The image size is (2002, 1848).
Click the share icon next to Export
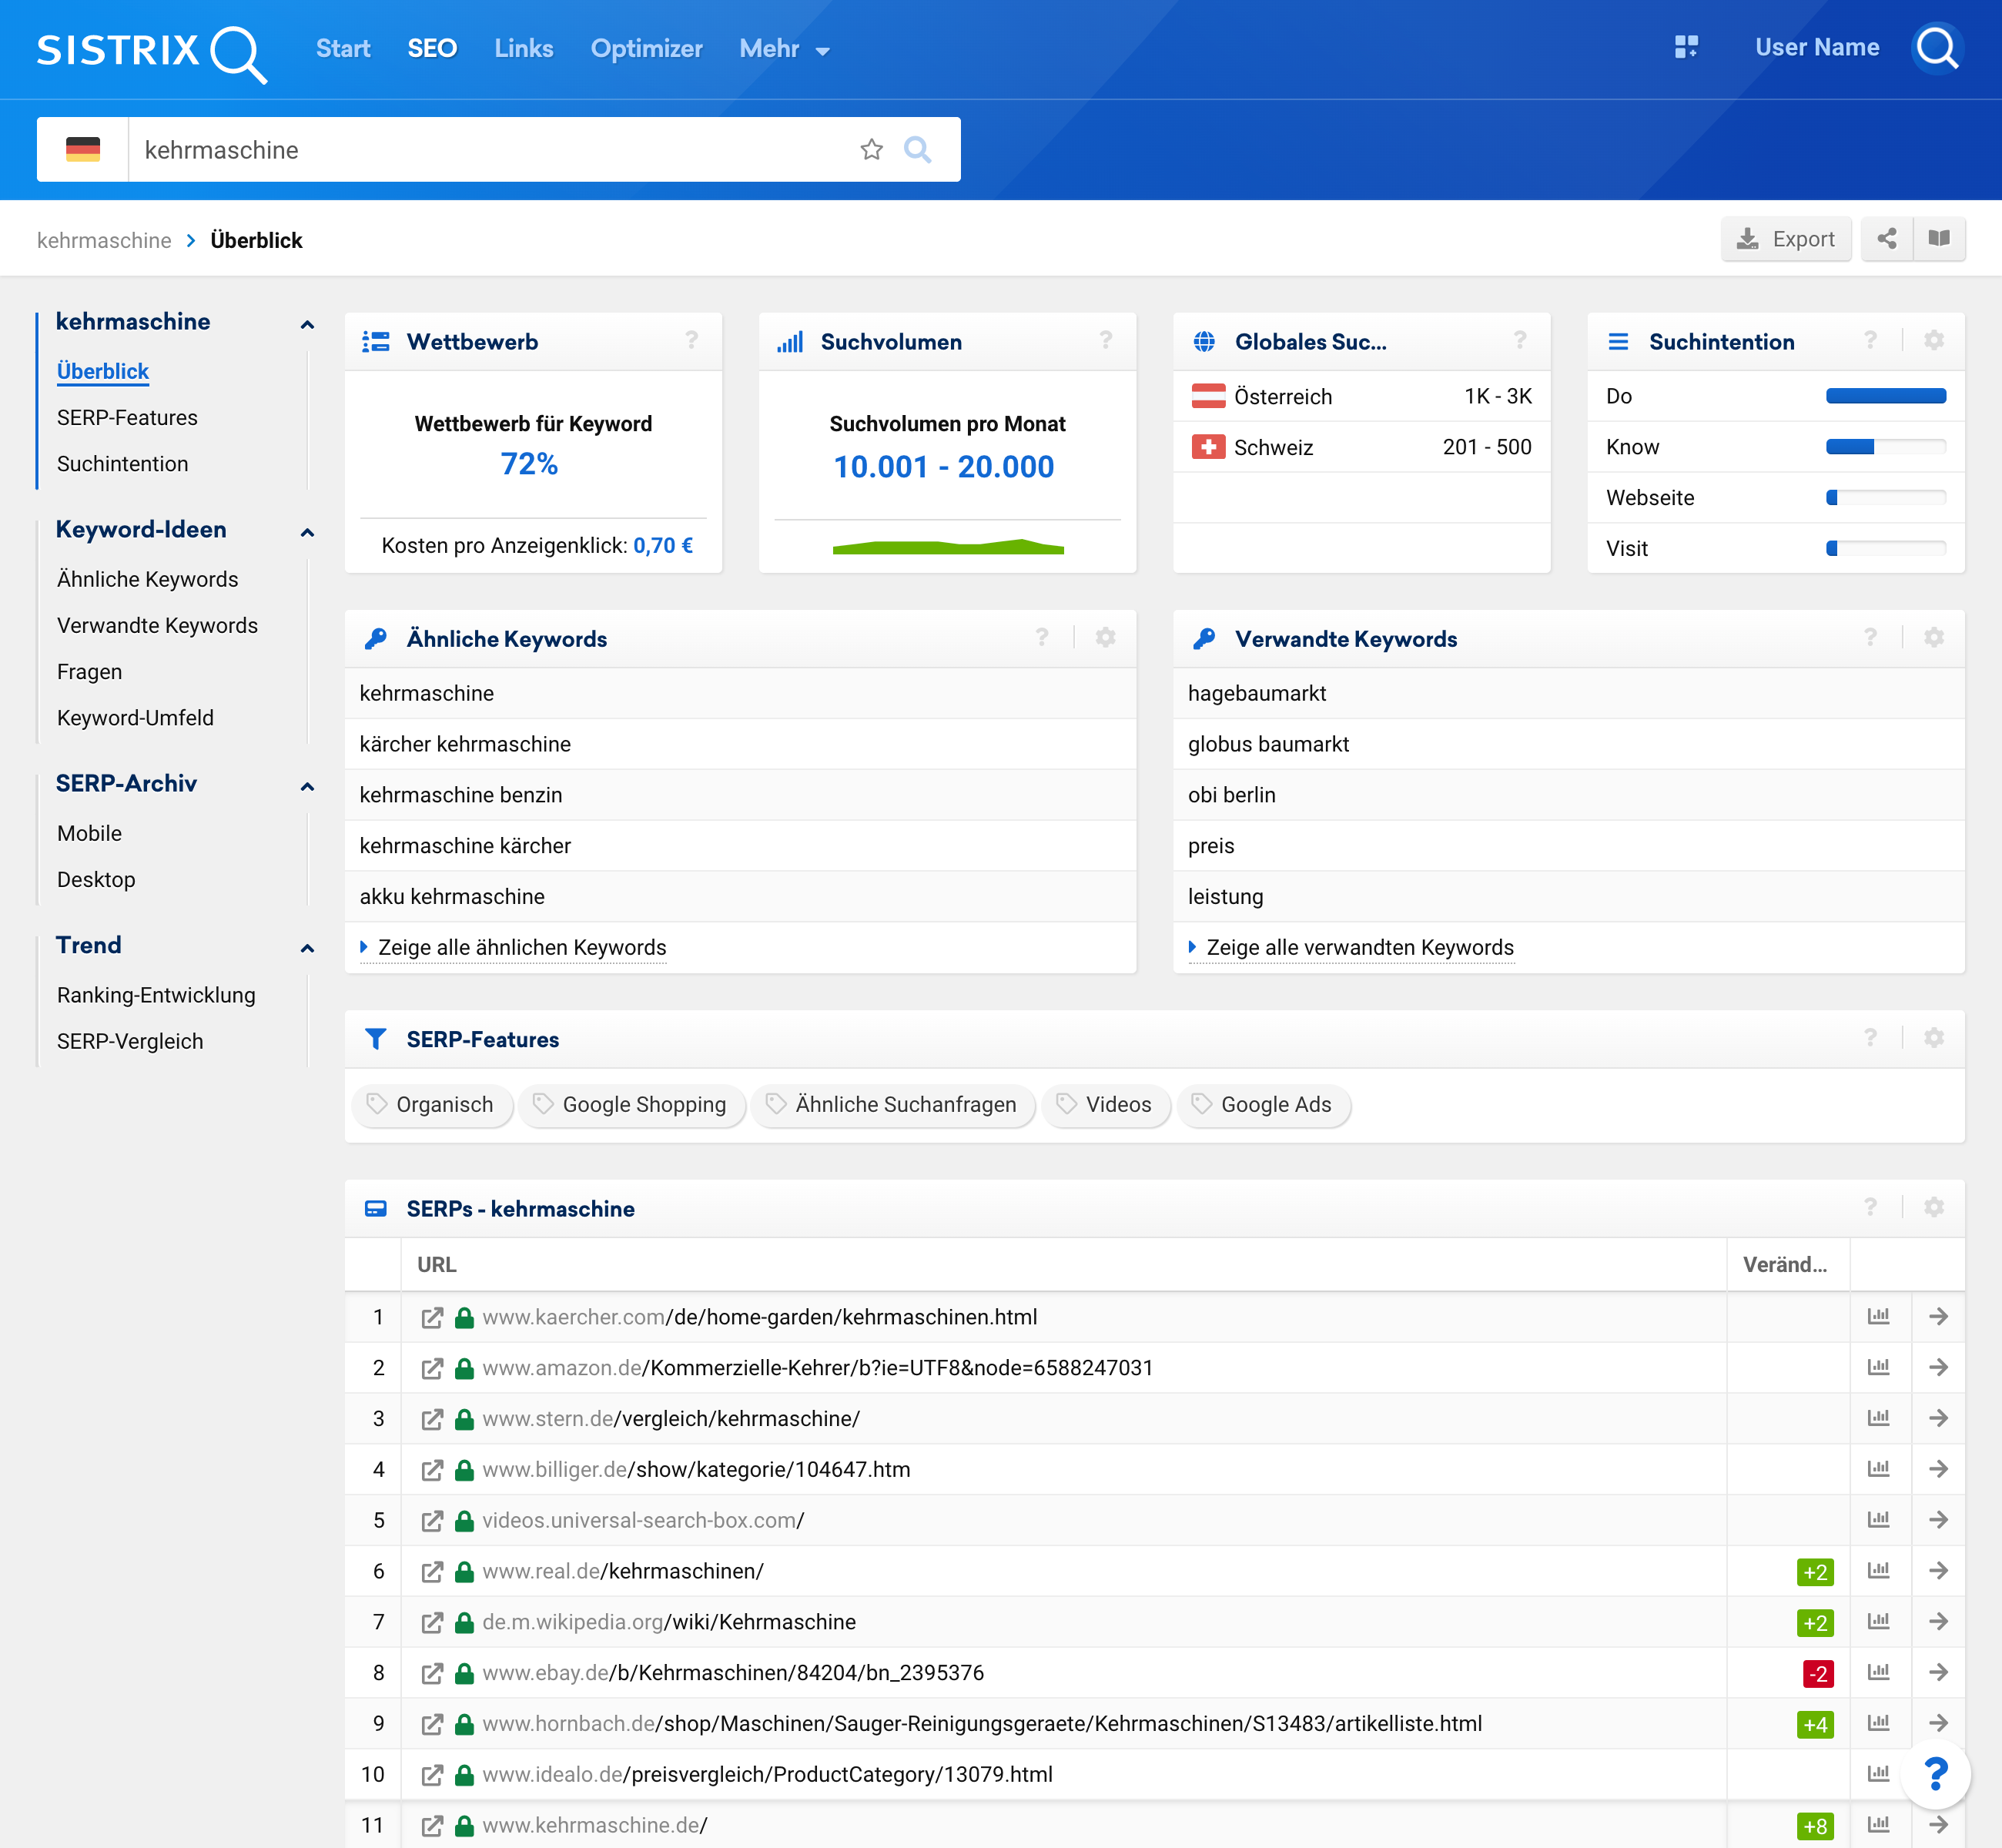1886,239
